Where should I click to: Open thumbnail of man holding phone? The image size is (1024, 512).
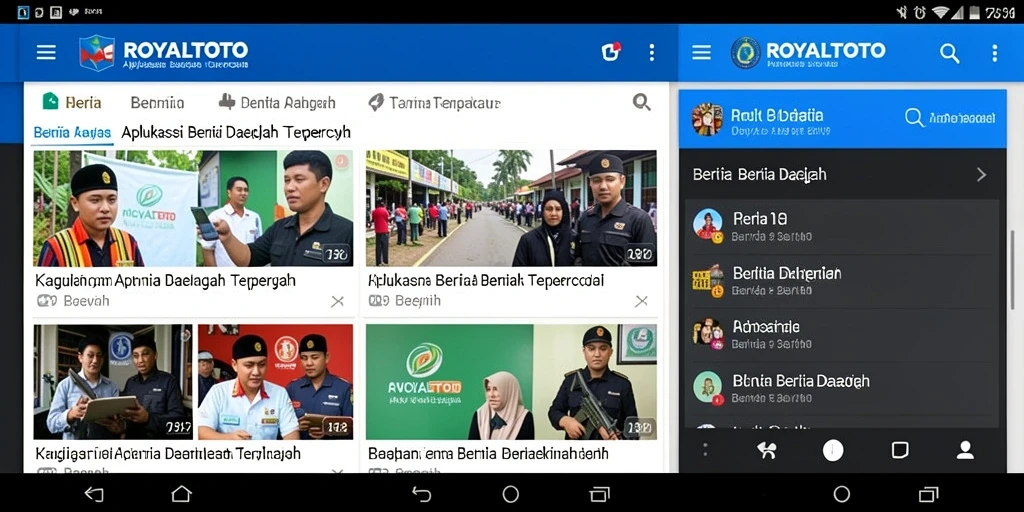click(193, 208)
